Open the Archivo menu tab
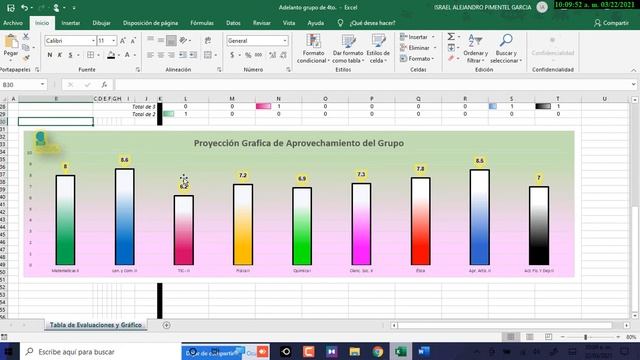Viewport: 640px width, 360px height. click(13, 23)
